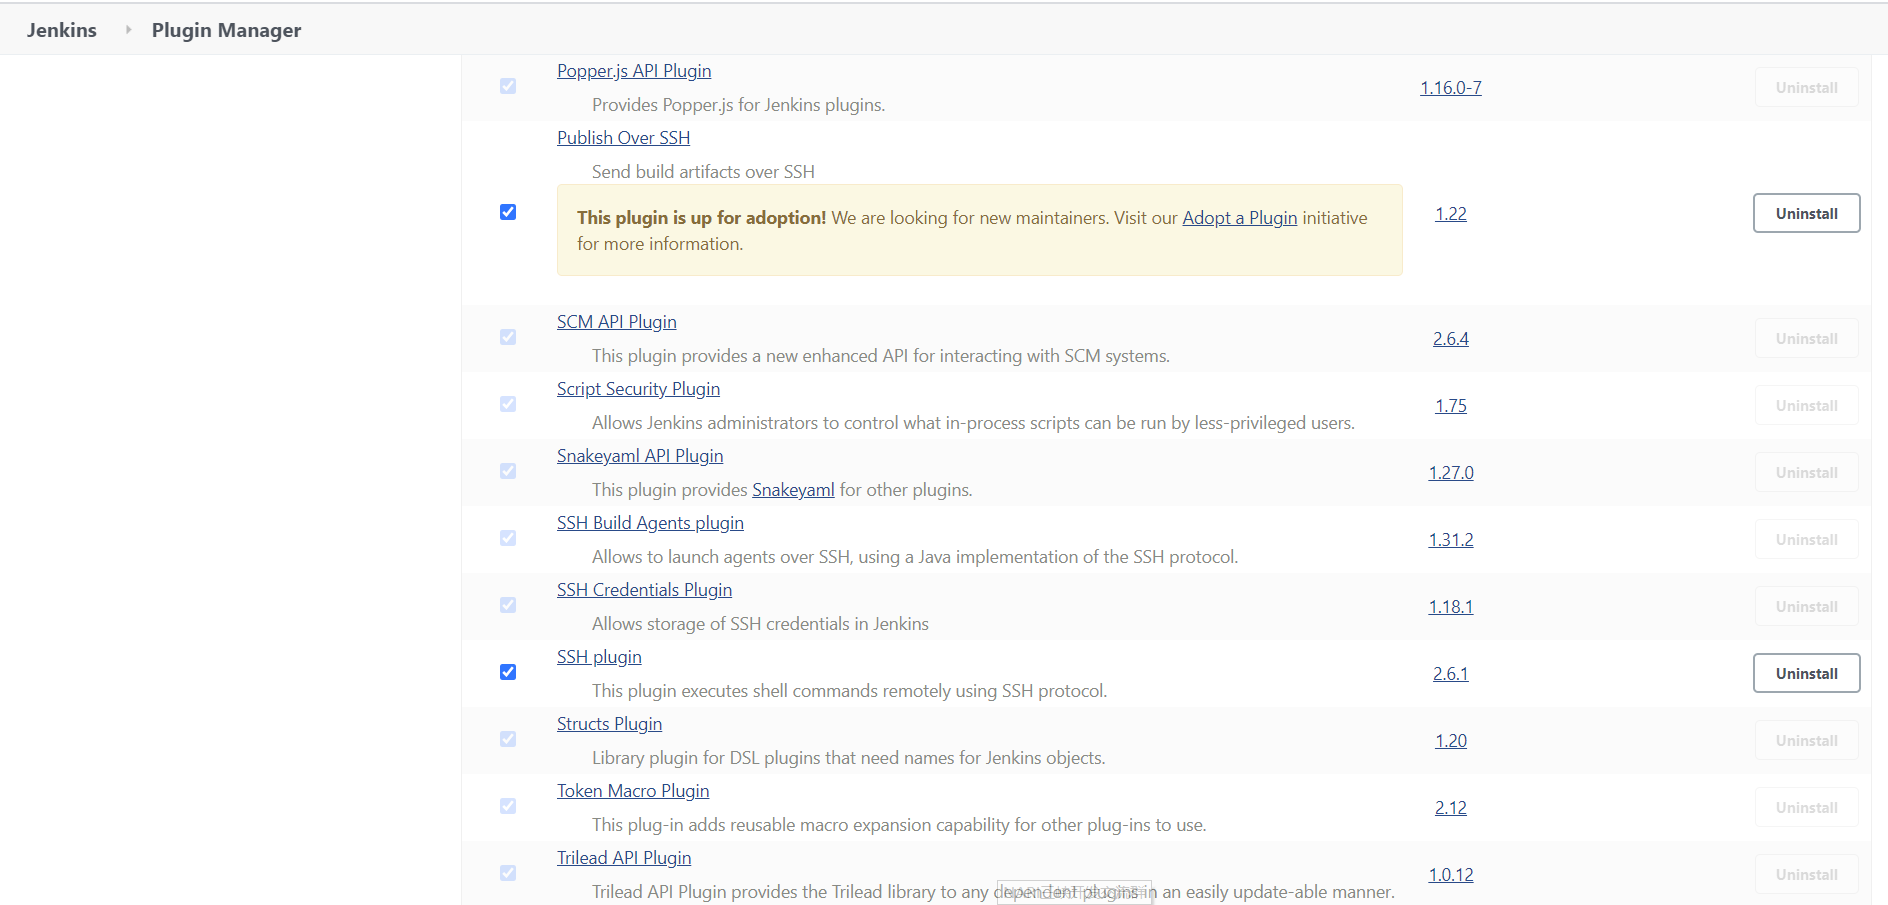This screenshot has width=1888, height=905.
Task: Click version link 1.20
Action: 1450,741
